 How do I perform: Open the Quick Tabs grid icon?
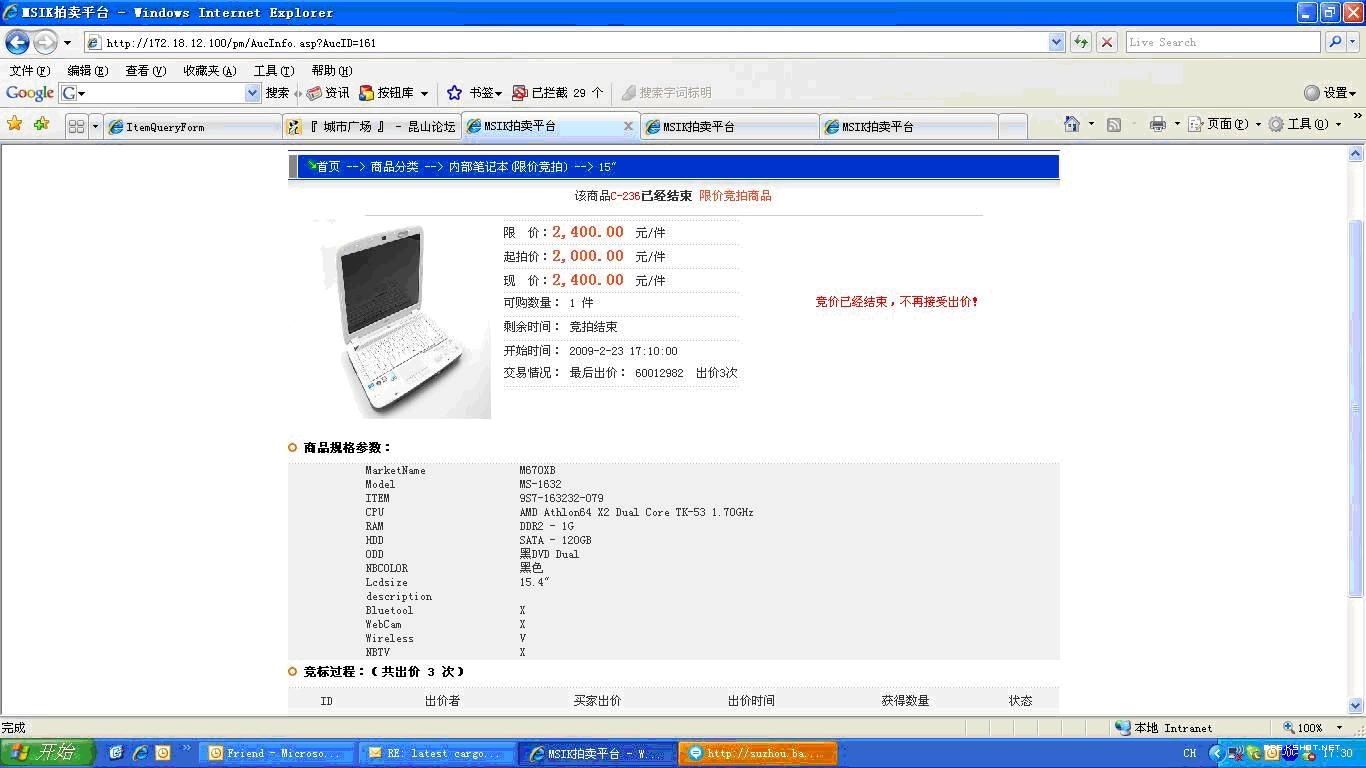(76, 126)
